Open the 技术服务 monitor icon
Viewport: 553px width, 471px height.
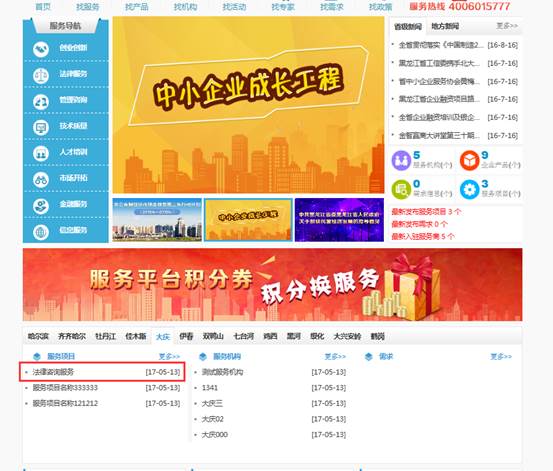click(41, 128)
